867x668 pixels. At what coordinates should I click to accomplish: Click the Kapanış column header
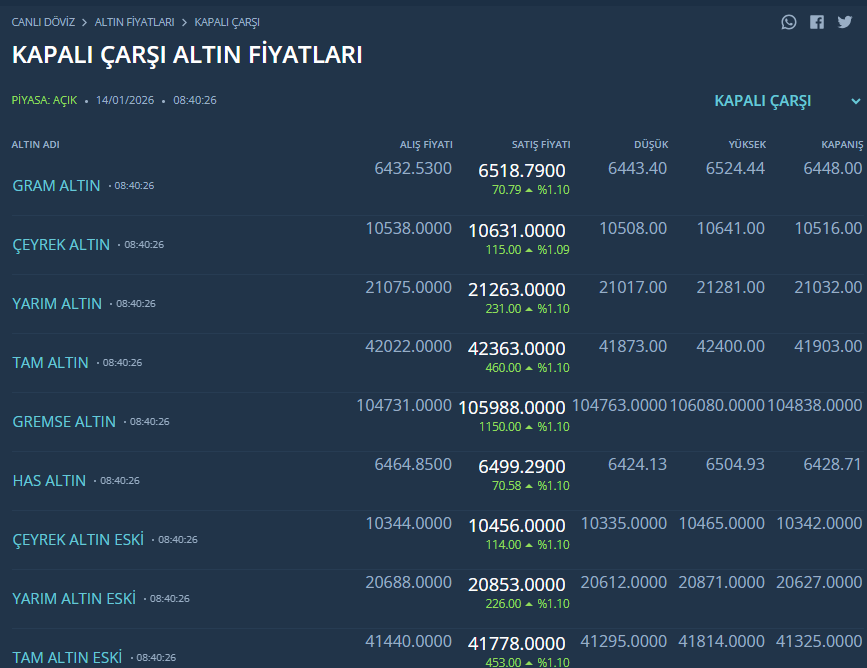841,145
